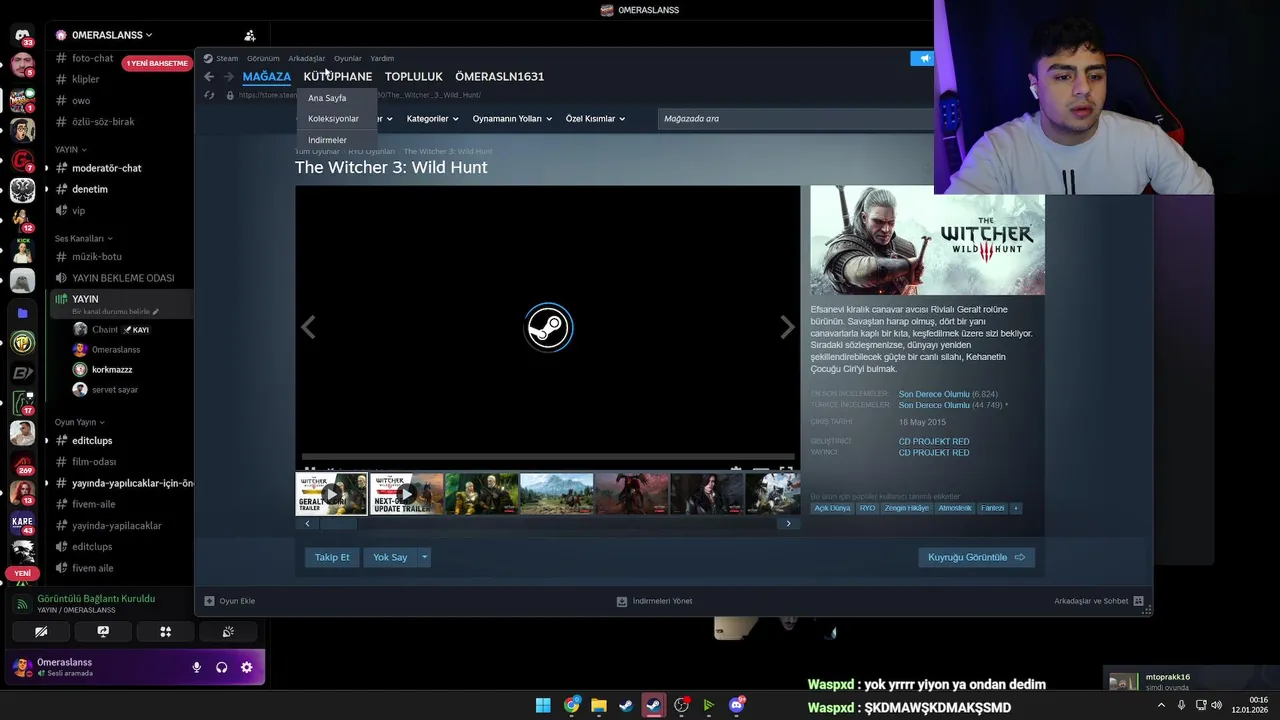Click the Steam loading logo in player
1280x720 pixels.
tap(548, 327)
